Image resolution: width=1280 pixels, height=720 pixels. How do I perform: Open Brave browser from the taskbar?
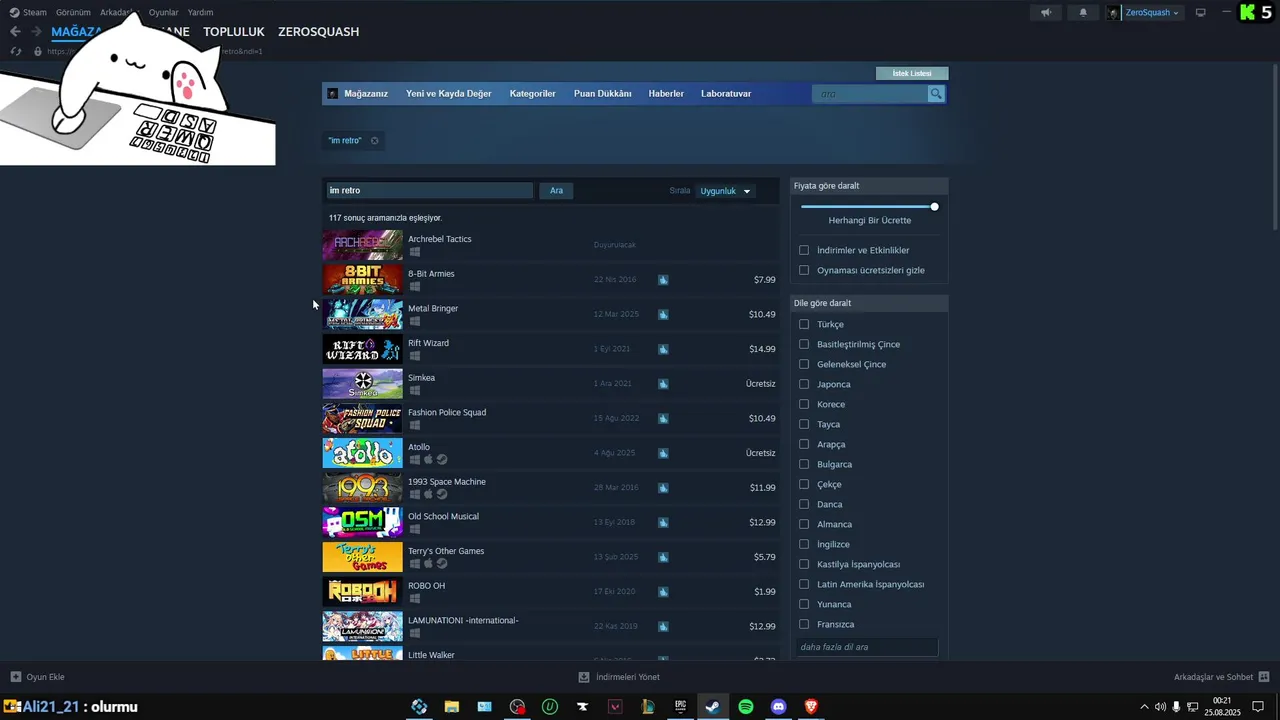(x=811, y=707)
